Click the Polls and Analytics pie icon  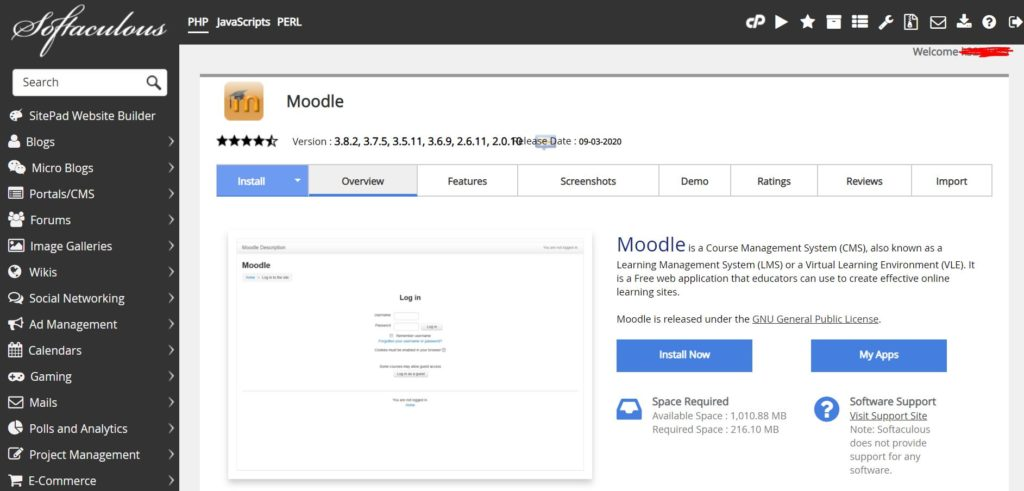pyautogui.click(x=15, y=428)
